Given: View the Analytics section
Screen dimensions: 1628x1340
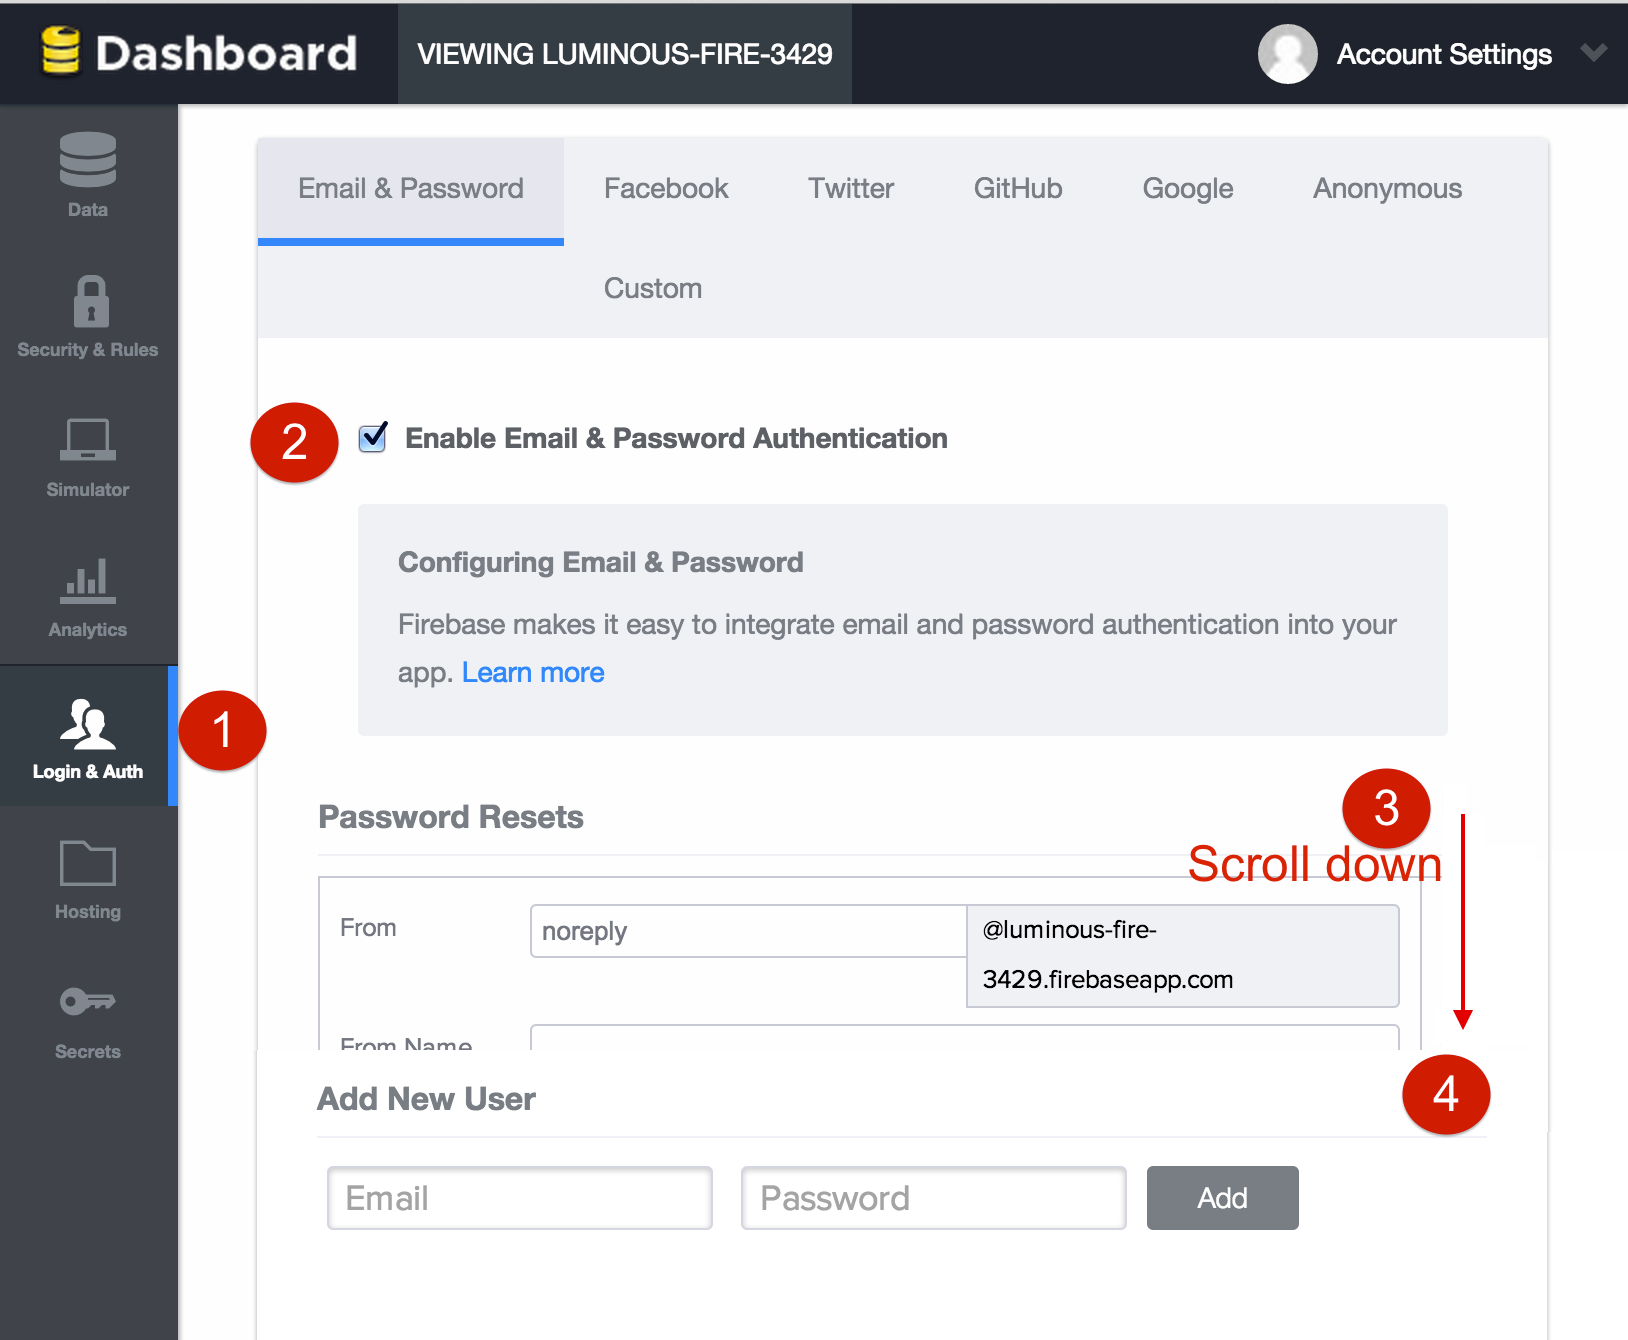Looking at the screenshot, I should coord(87,595).
